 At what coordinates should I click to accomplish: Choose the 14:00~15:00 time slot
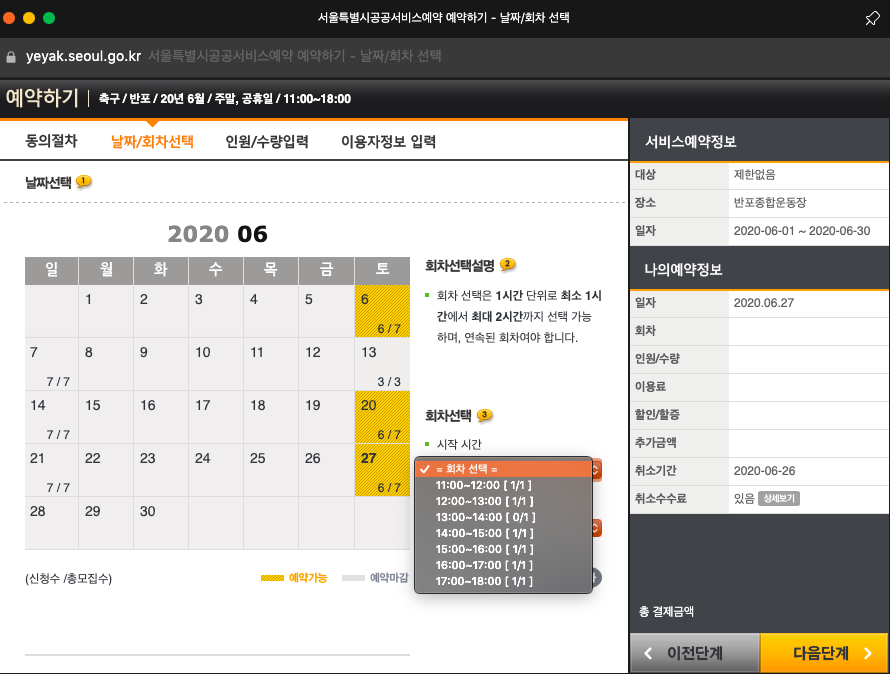(x=503, y=533)
